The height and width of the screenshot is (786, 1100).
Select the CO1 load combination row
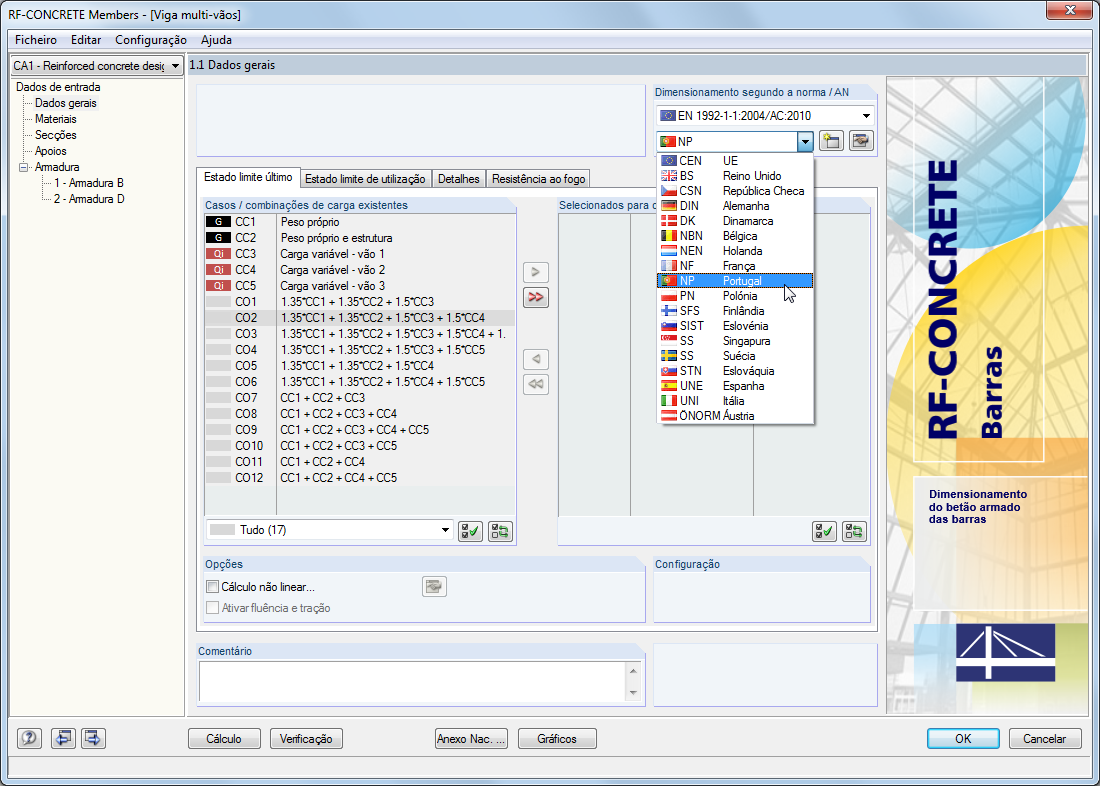pos(360,302)
